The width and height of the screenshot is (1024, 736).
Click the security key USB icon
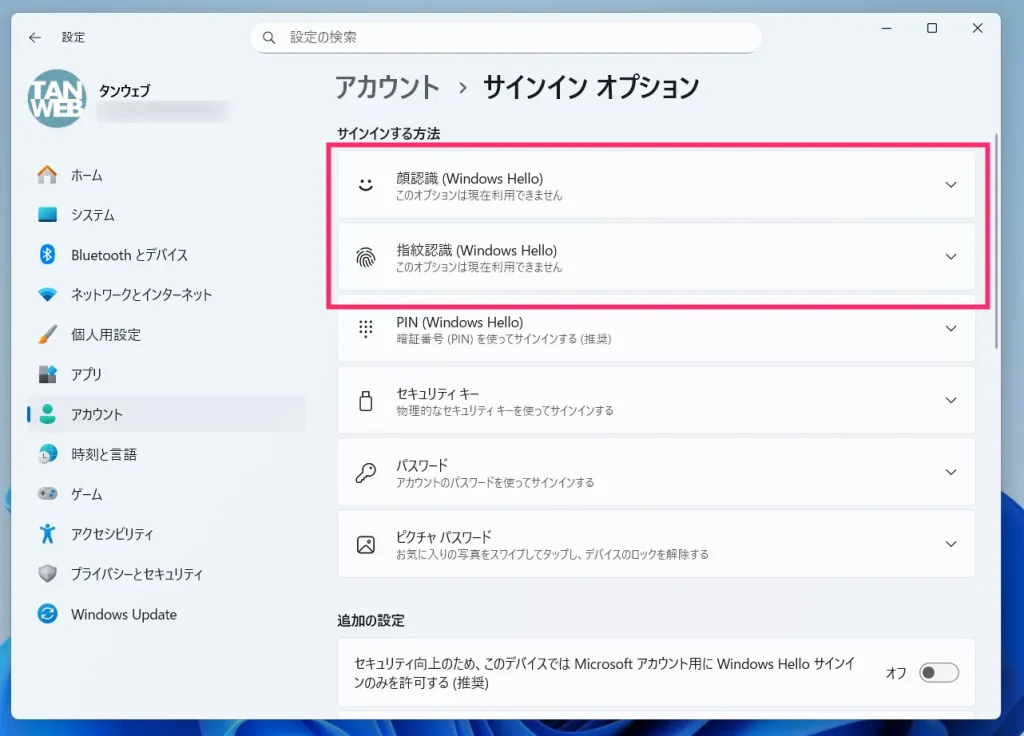[x=366, y=400]
